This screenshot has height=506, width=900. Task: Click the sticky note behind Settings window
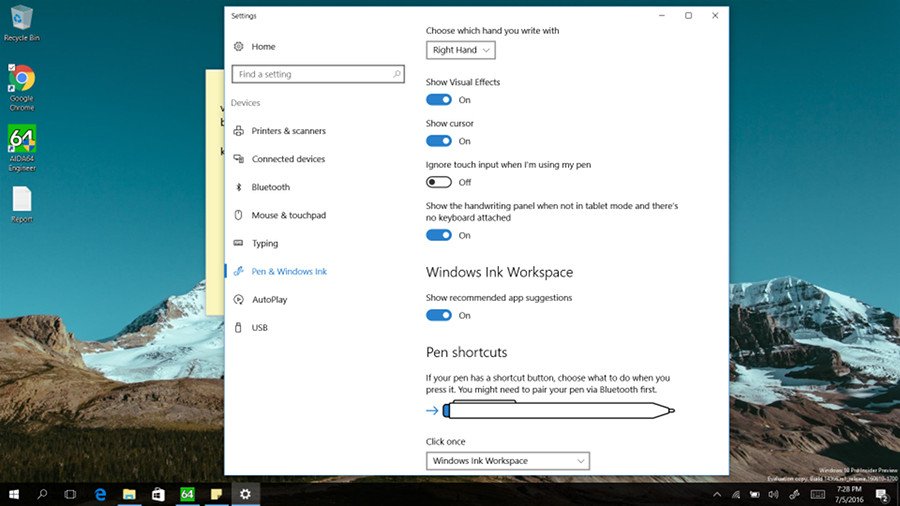pos(215,192)
